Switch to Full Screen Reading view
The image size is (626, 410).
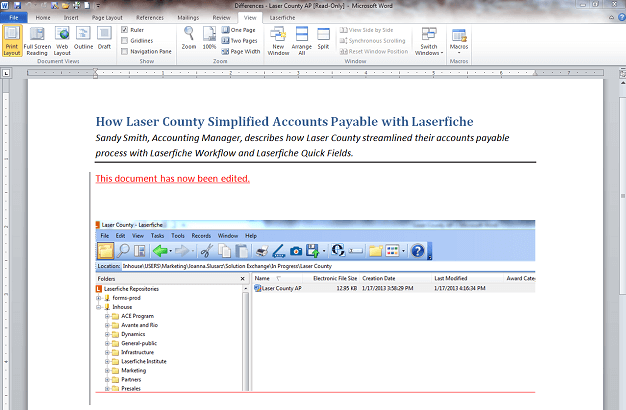click(x=37, y=41)
